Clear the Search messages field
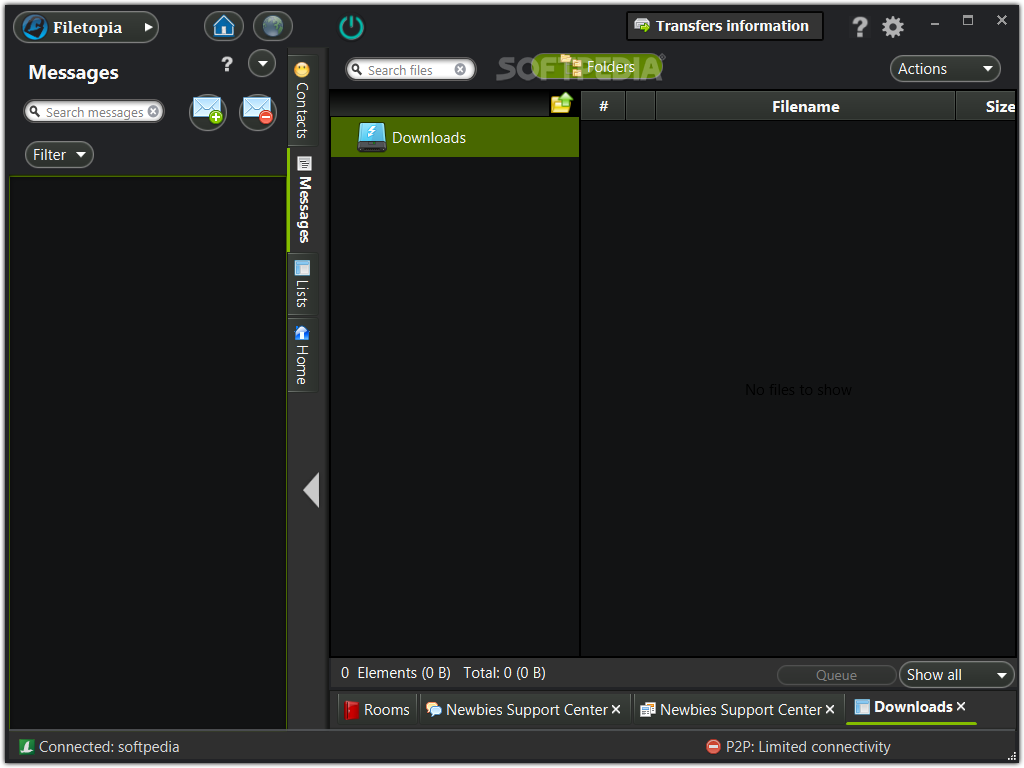Viewport: 1024px width, 768px height. (x=153, y=112)
